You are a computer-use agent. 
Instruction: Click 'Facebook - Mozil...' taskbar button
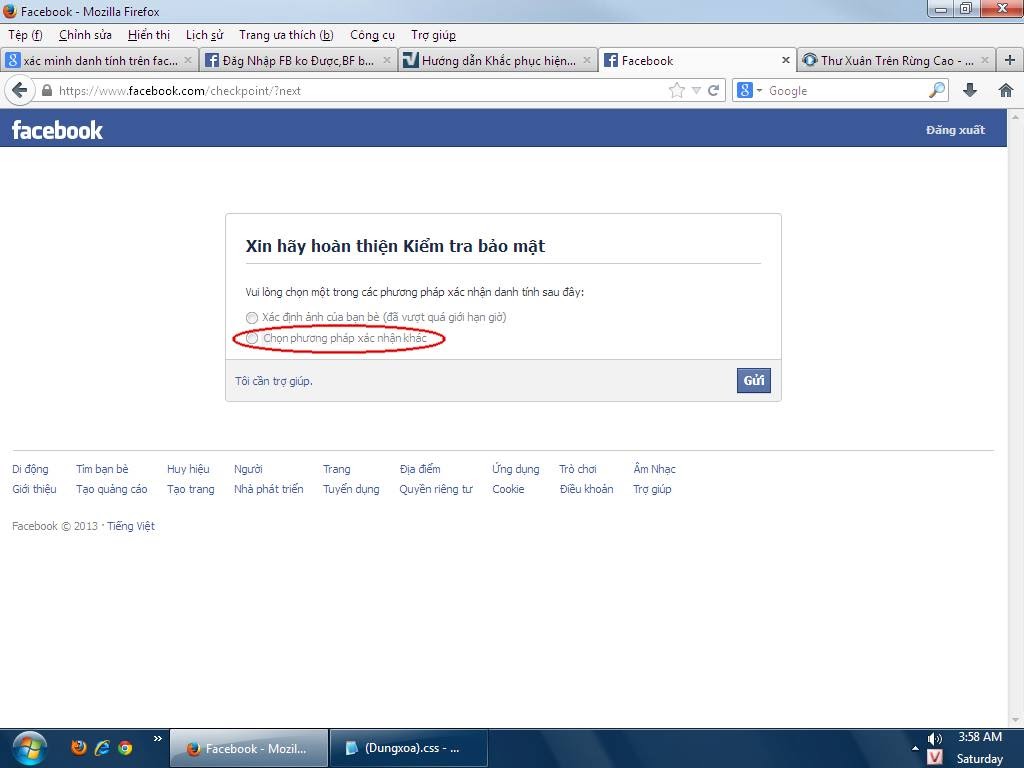point(249,748)
